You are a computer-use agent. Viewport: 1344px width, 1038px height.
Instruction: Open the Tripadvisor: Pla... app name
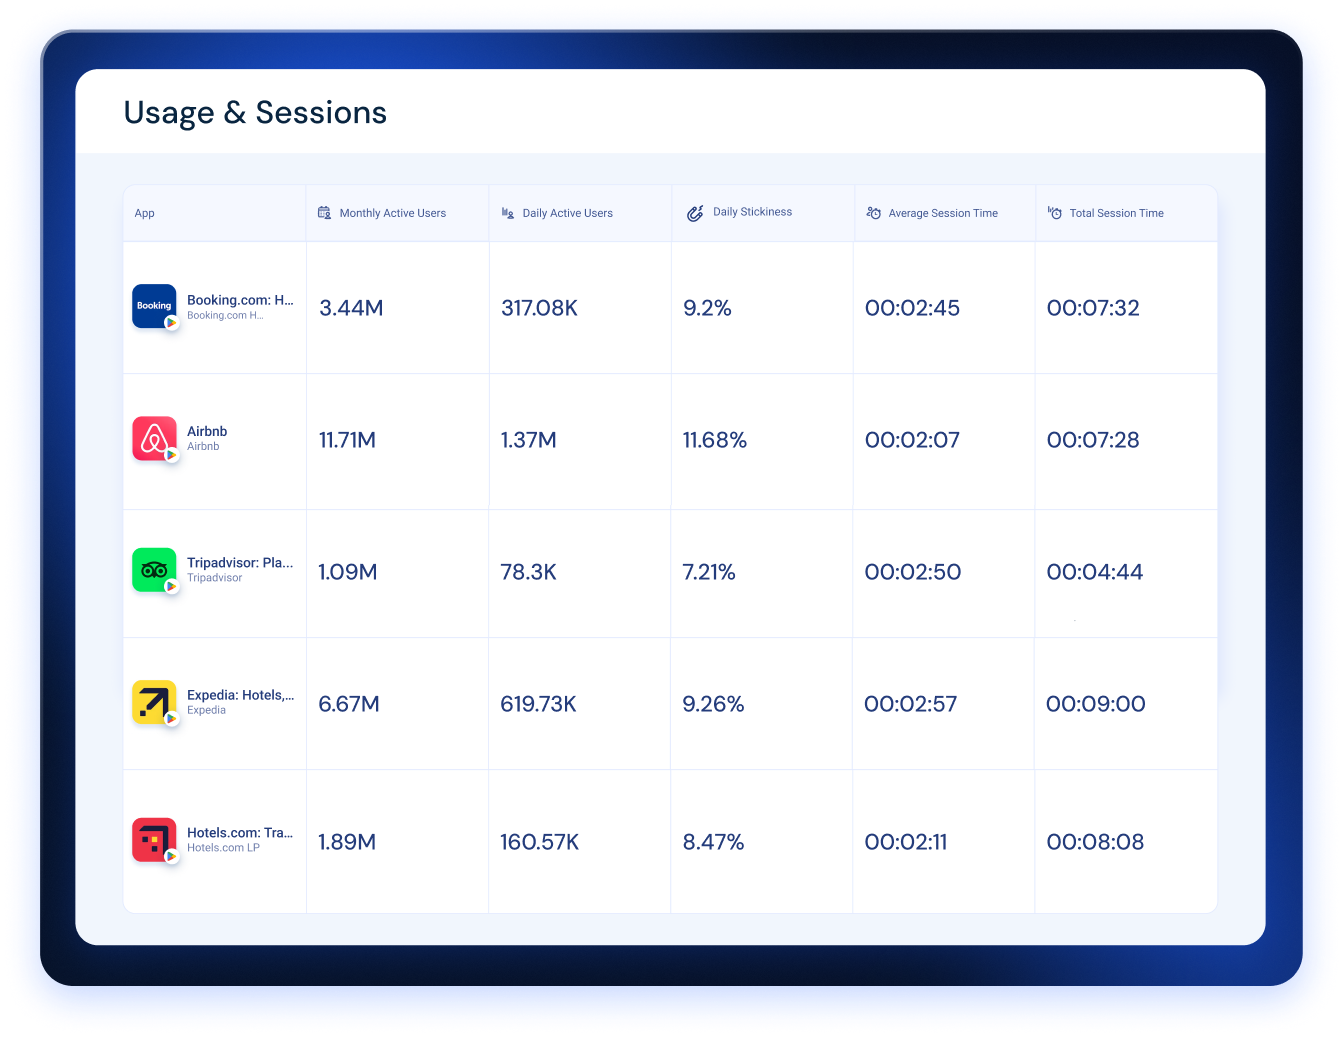(x=240, y=563)
